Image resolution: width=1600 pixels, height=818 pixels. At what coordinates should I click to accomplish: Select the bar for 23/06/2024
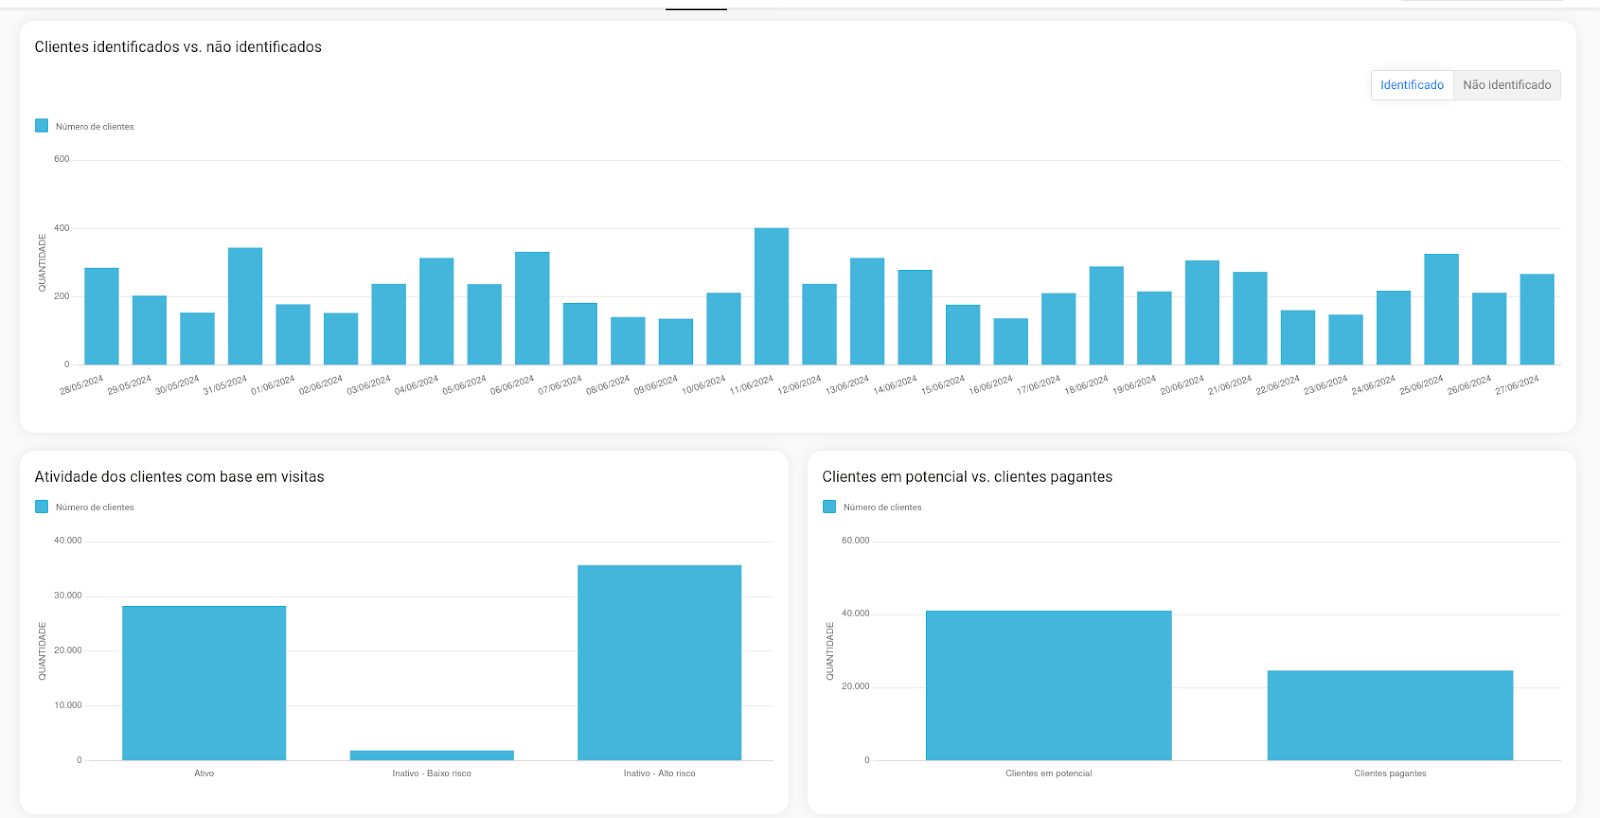[1345, 340]
